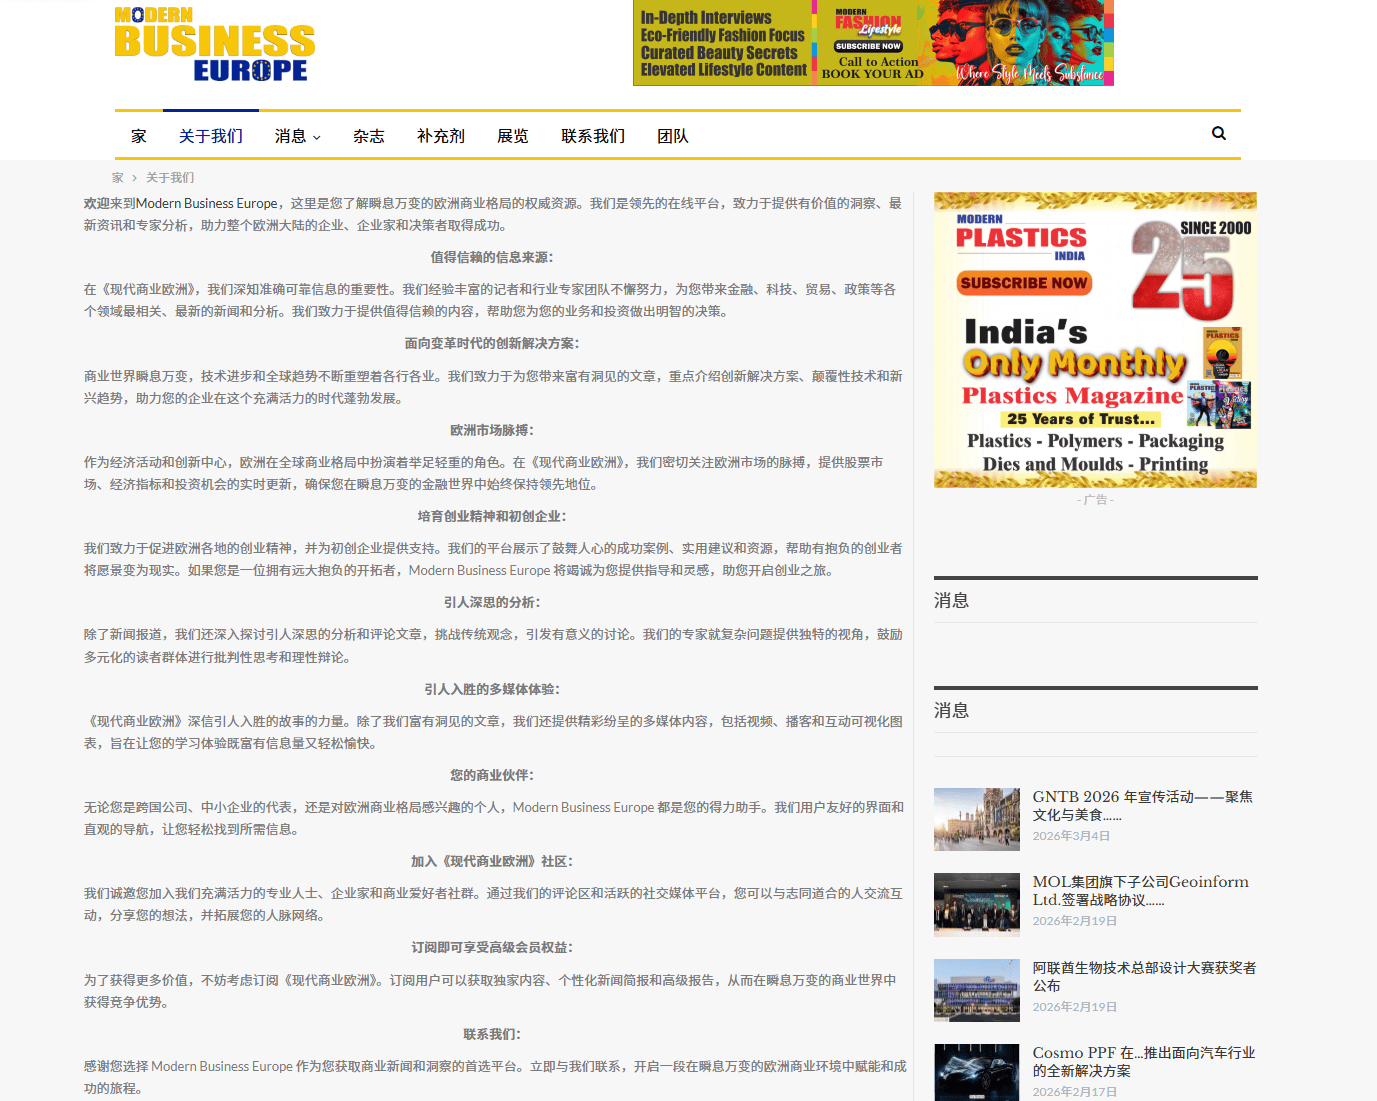Open the 阿联酋生物技术 article thumbnail
1377x1101 pixels.
(x=976, y=990)
